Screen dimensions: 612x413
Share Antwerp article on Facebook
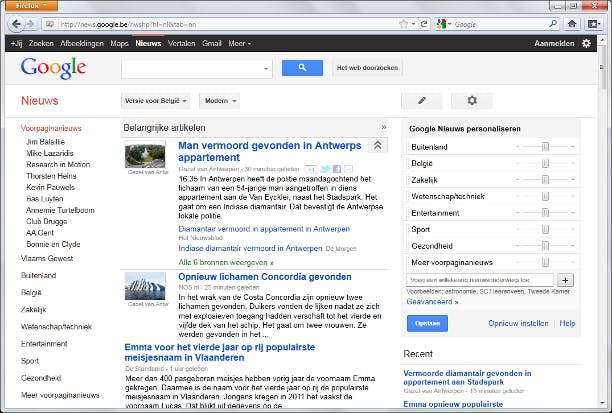tap(337, 169)
